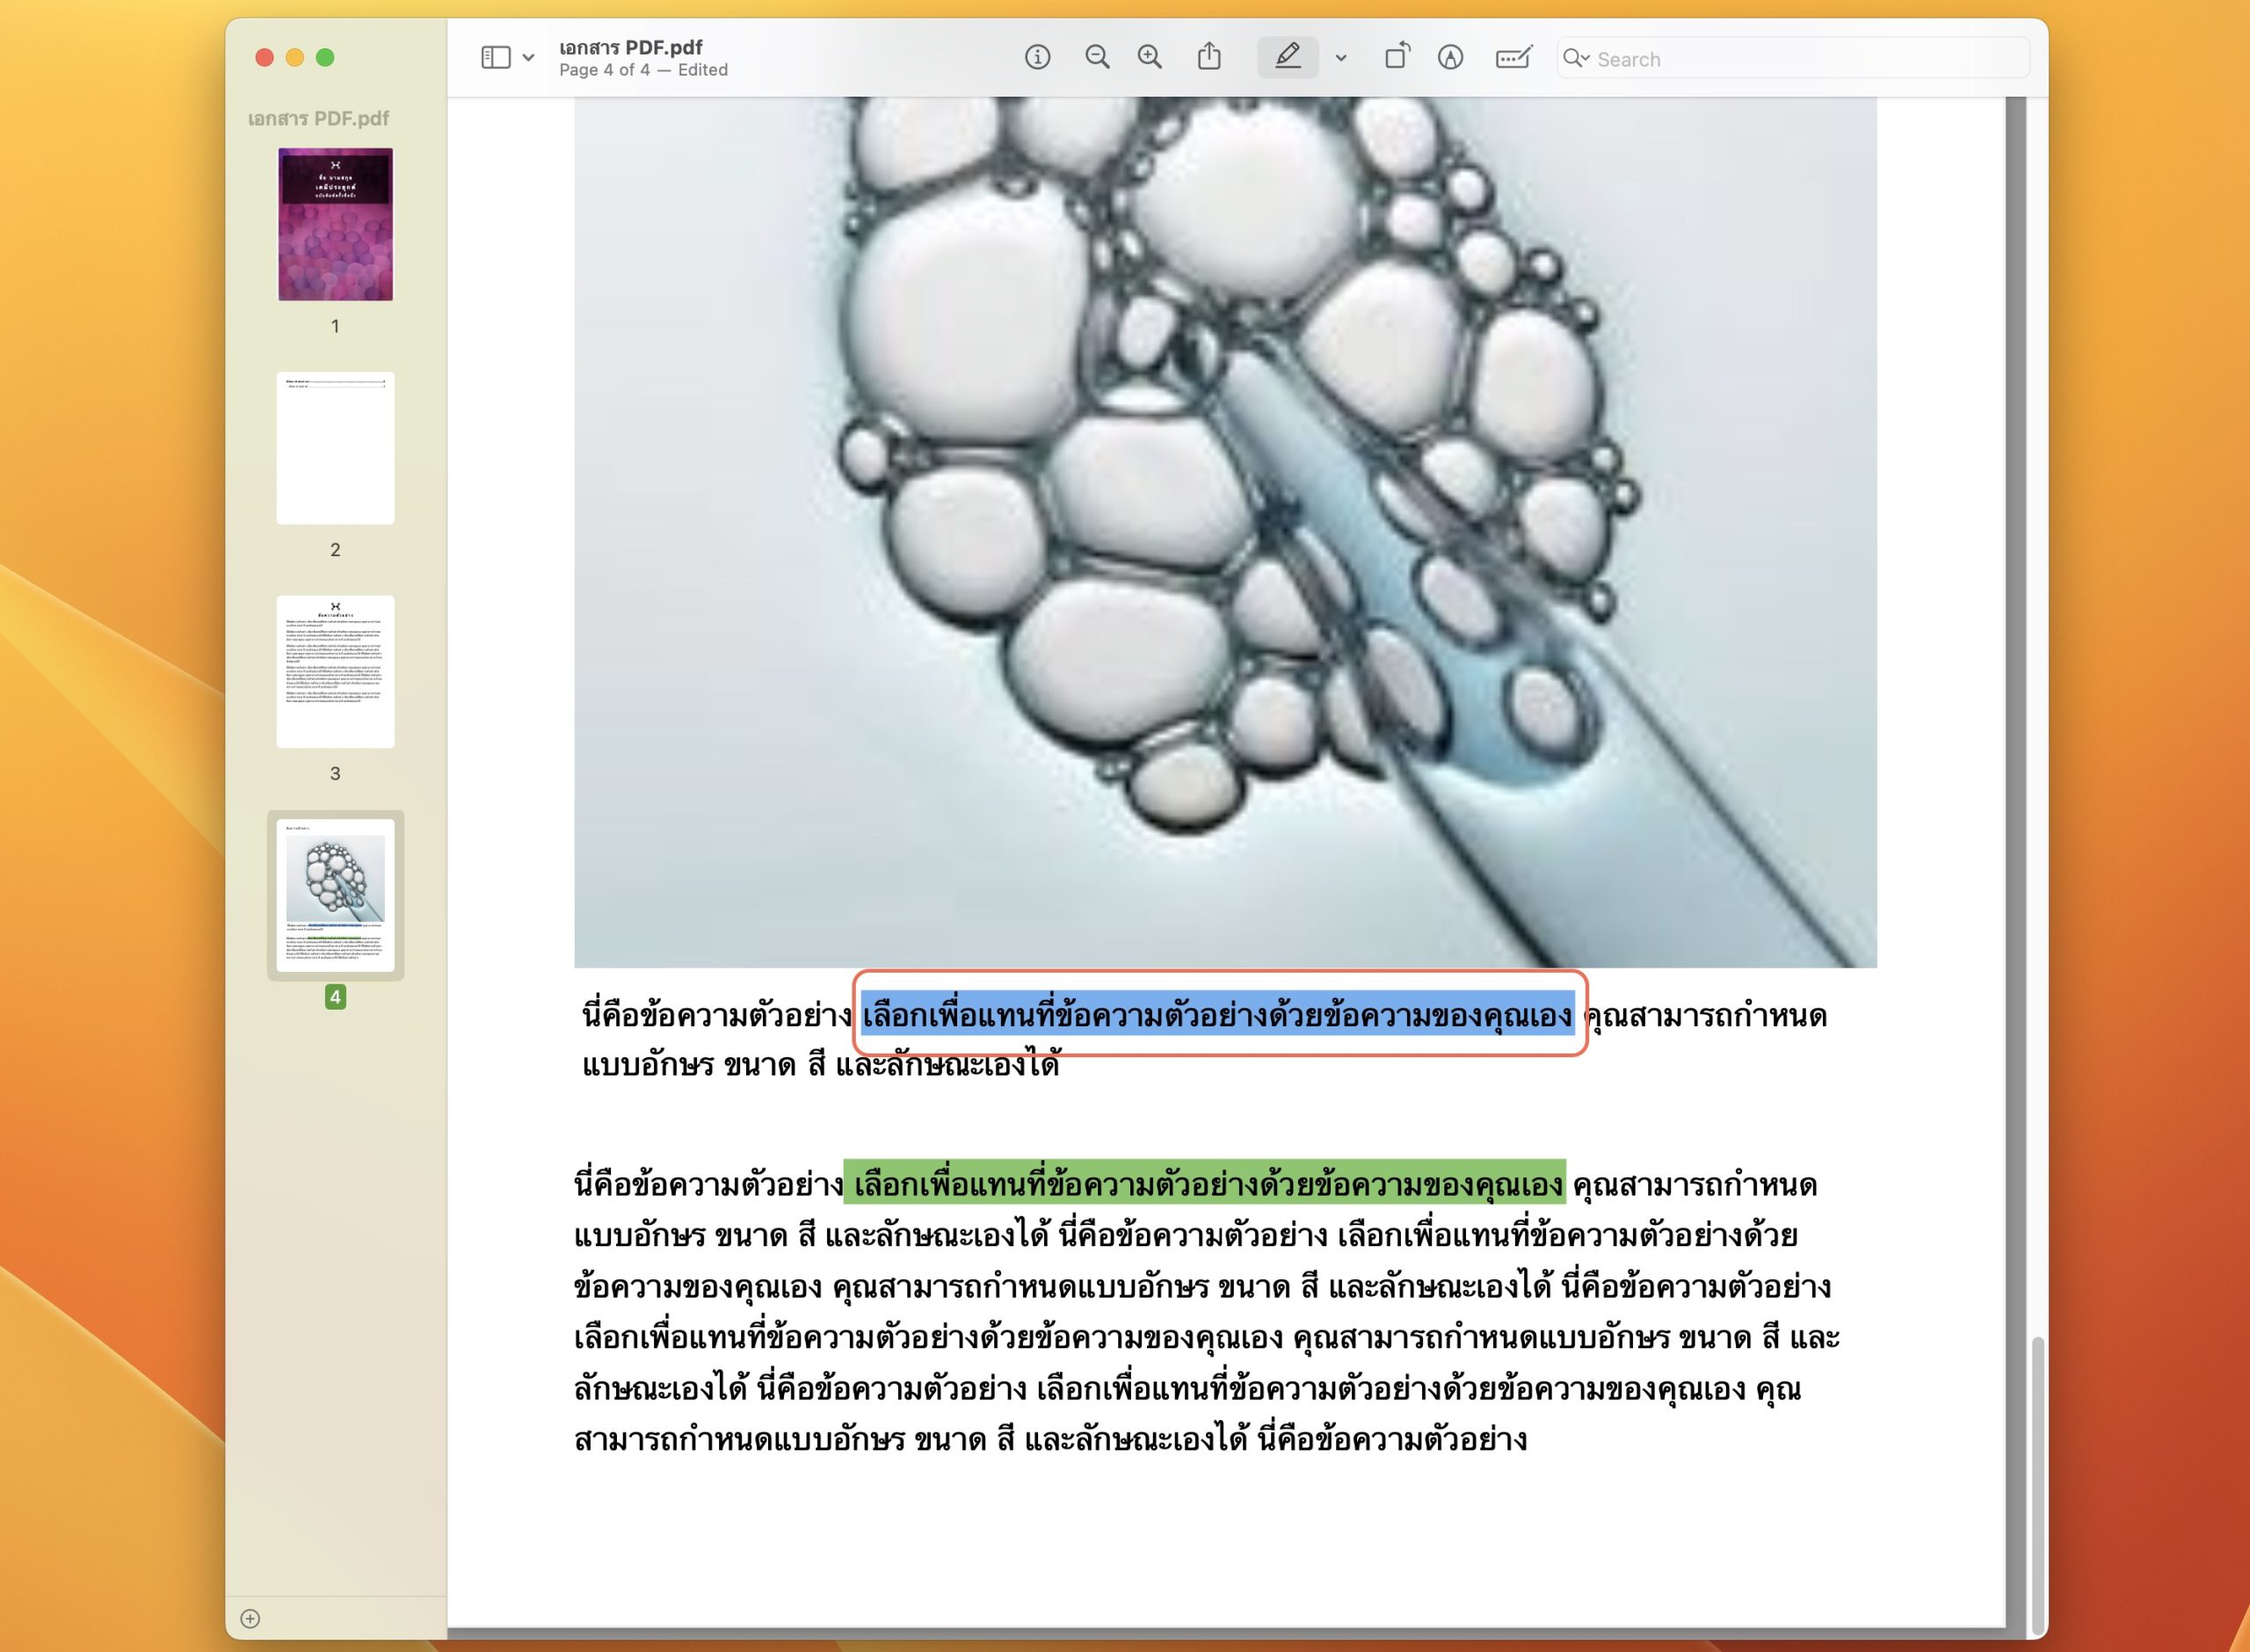This screenshot has width=2250, height=1652.
Task: Select page 1 thumbnail with purple cover
Action: point(335,224)
